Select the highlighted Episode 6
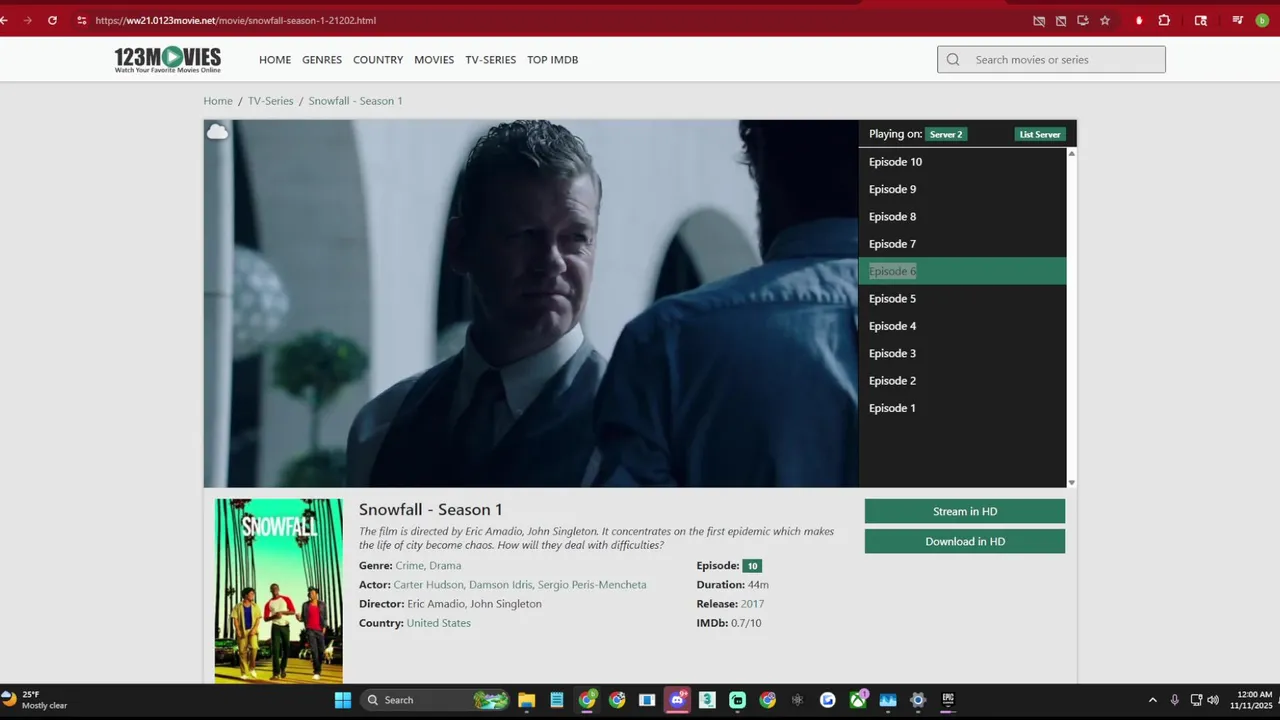 [962, 271]
